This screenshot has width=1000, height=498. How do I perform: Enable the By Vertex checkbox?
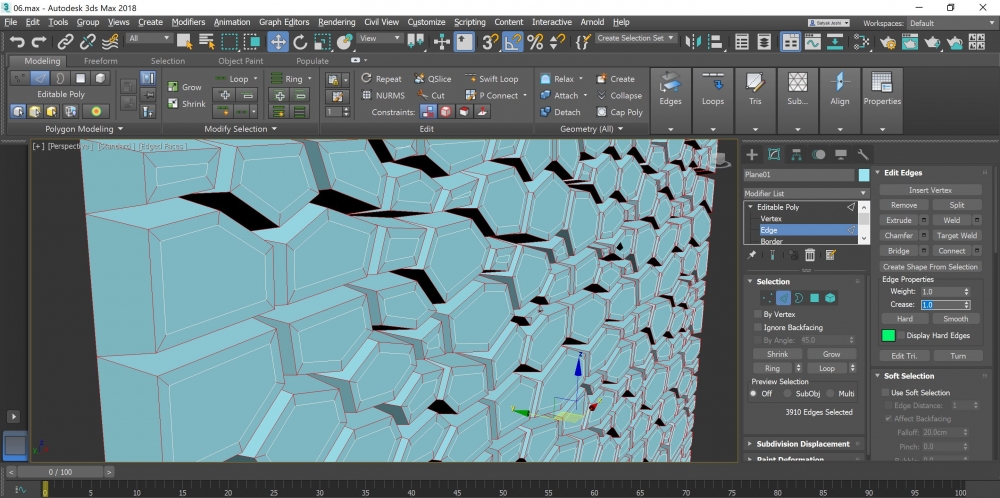coord(757,314)
